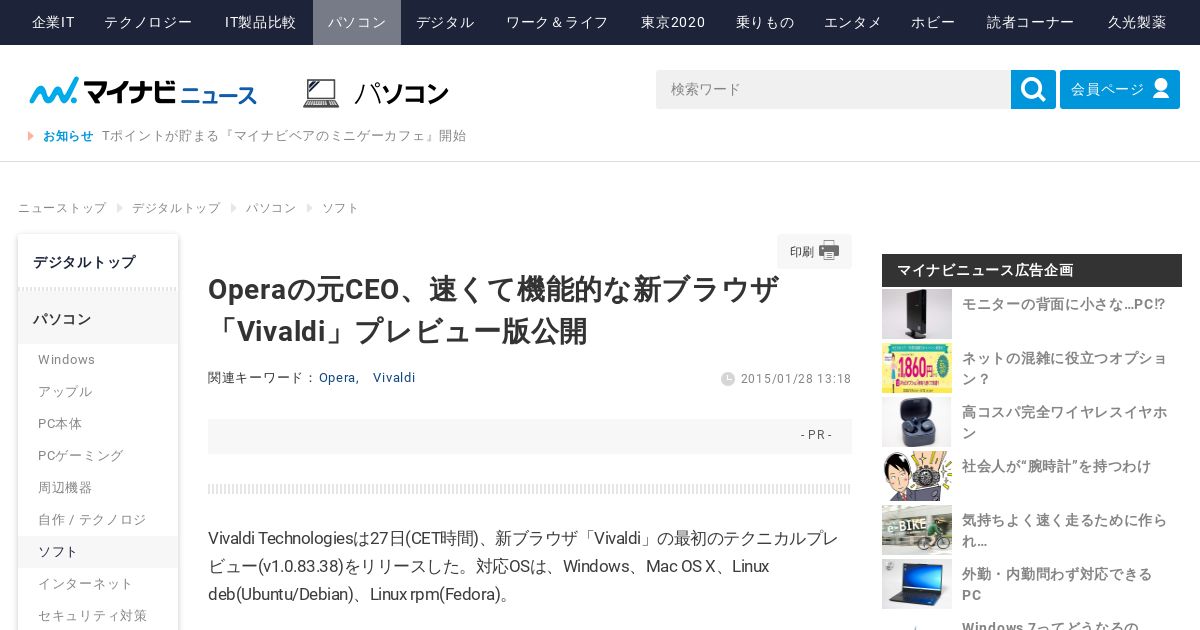
Task: Open the laptop thumbnail for 外勤・内勤
Action: click(917, 584)
